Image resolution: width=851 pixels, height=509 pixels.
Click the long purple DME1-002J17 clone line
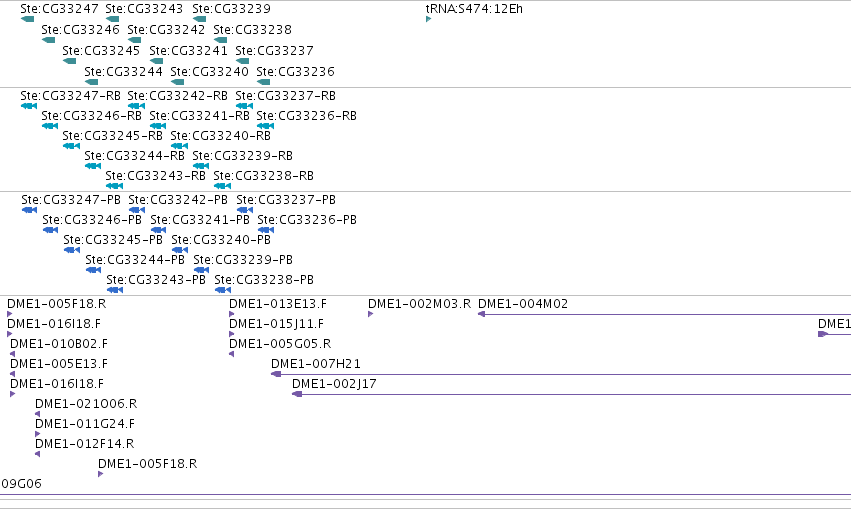tap(571, 395)
